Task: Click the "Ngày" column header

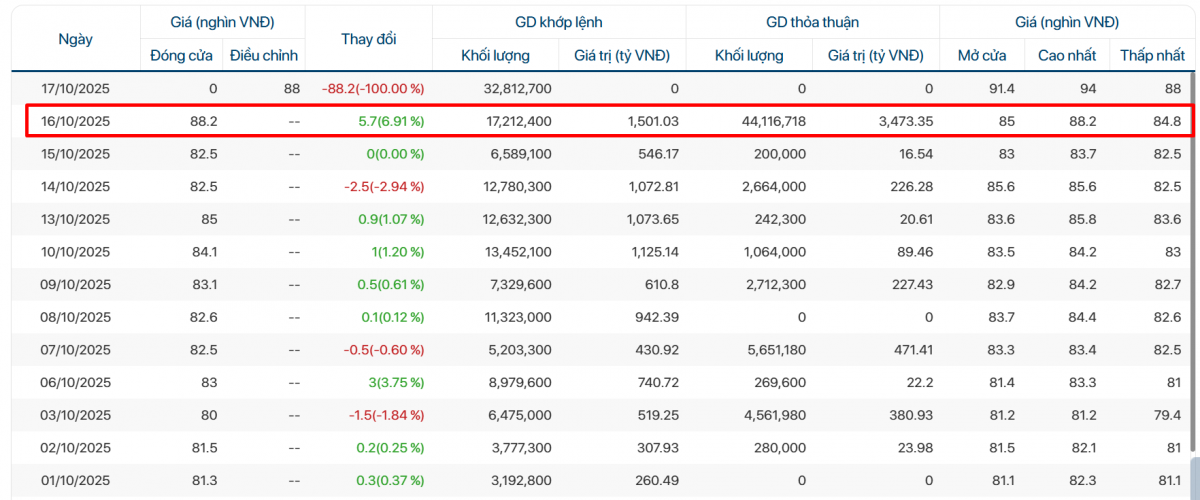Action: click(x=75, y=39)
